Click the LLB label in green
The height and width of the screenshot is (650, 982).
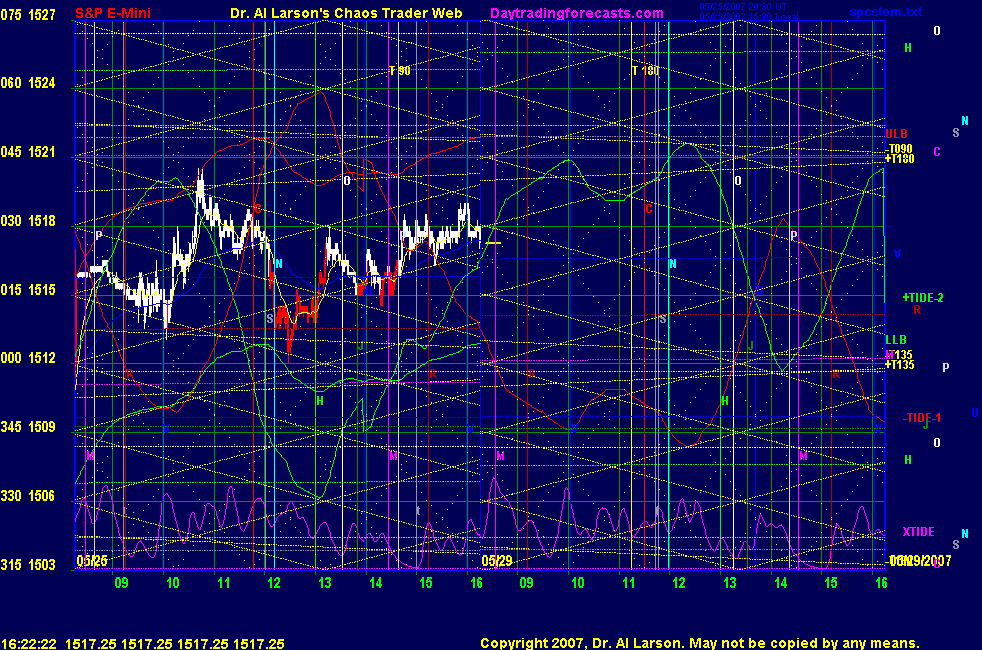896,339
